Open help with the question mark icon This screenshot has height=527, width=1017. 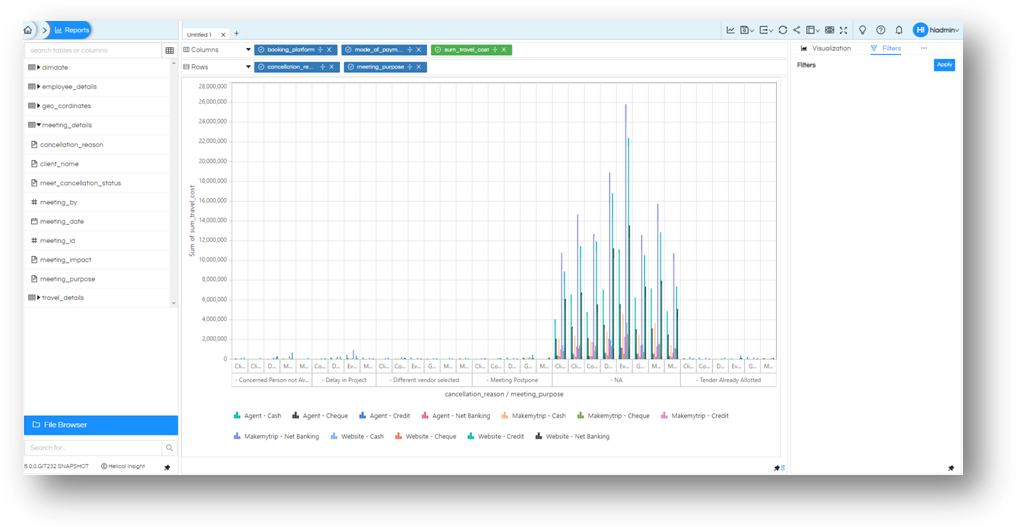coord(881,30)
